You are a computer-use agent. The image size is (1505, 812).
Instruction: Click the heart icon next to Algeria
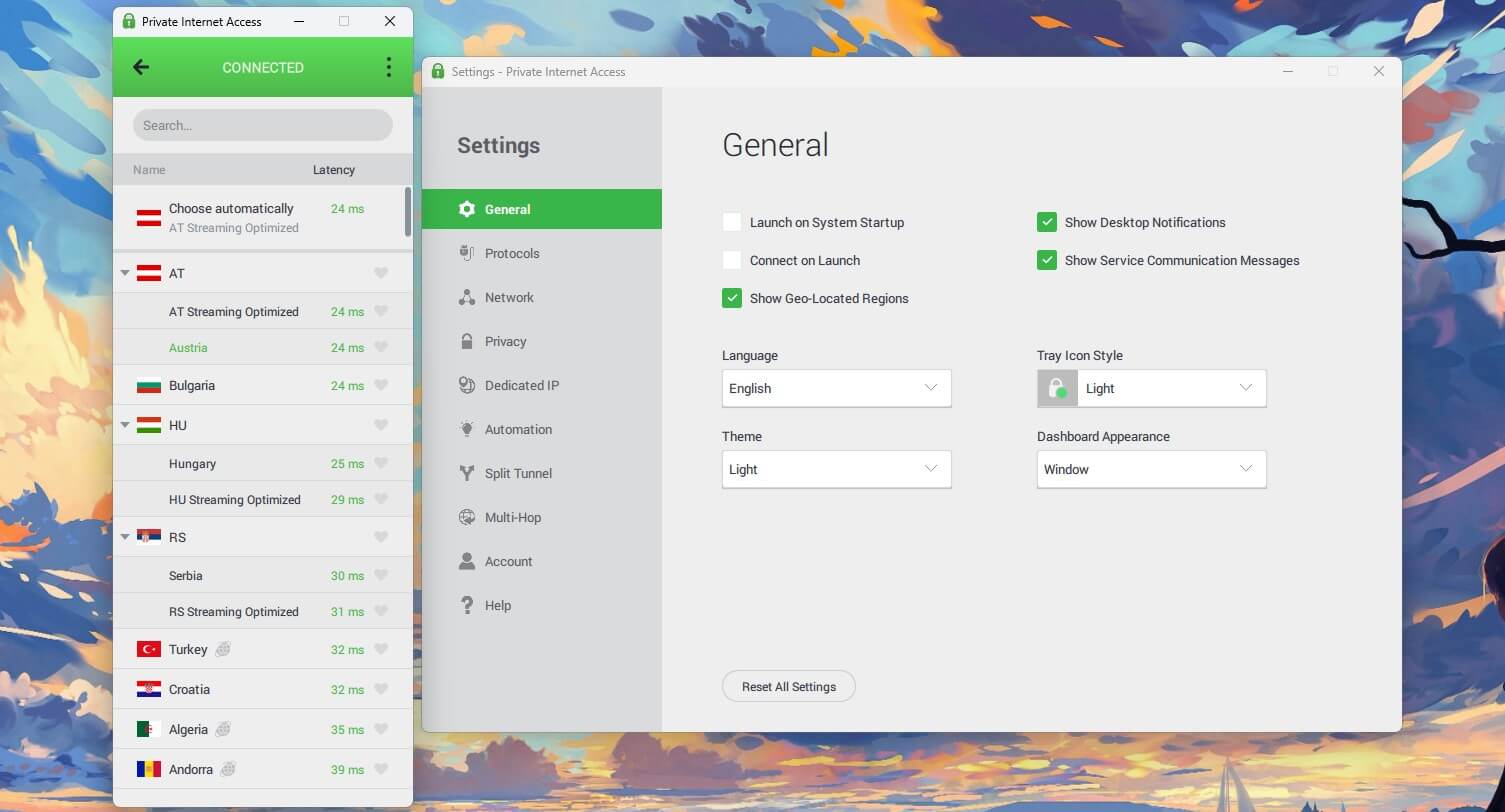[381, 729]
